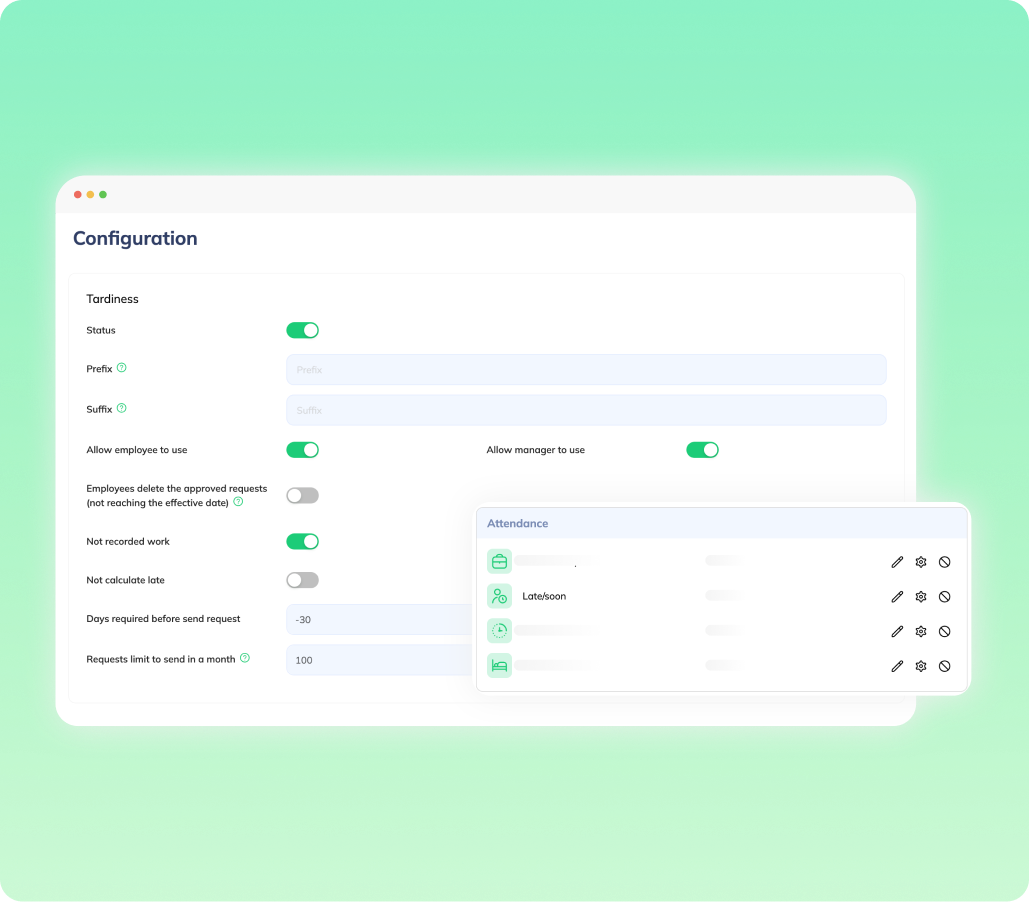Screen dimensions: 1029x902
Task: Edit the Late/soon row with pencil icon
Action: [x=897, y=597]
